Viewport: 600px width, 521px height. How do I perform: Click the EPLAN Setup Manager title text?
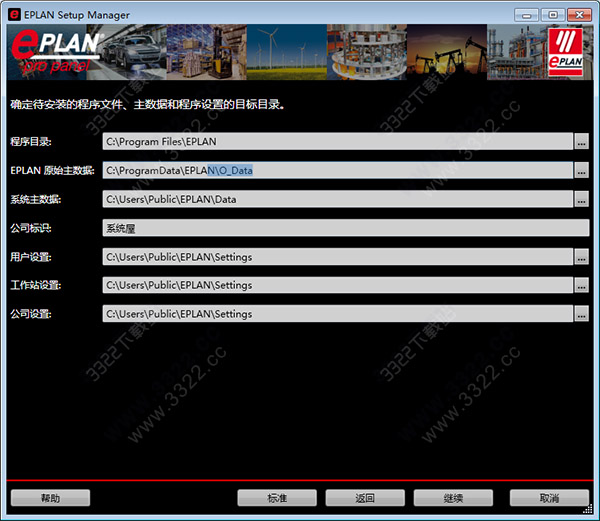pos(77,15)
